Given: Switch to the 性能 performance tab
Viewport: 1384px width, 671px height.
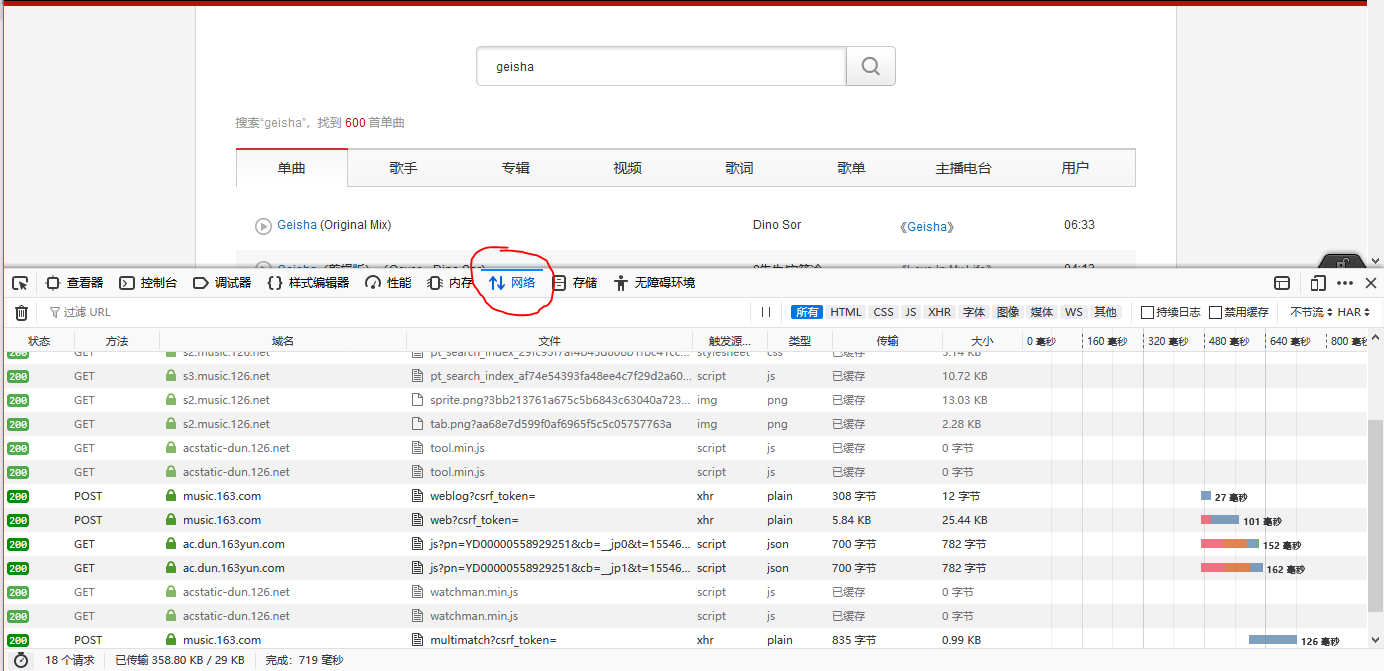Looking at the screenshot, I should (x=388, y=283).
